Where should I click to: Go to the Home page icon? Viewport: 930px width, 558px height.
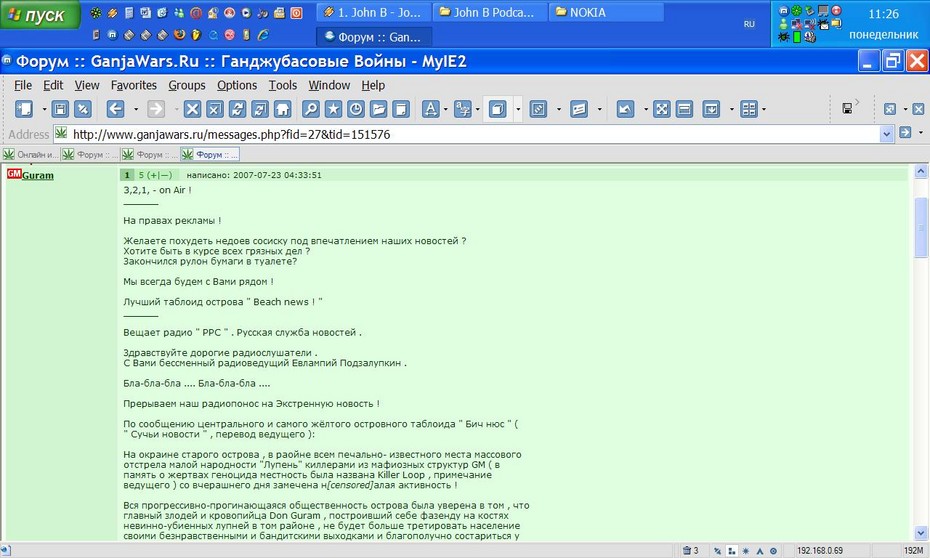coord(282,109)
